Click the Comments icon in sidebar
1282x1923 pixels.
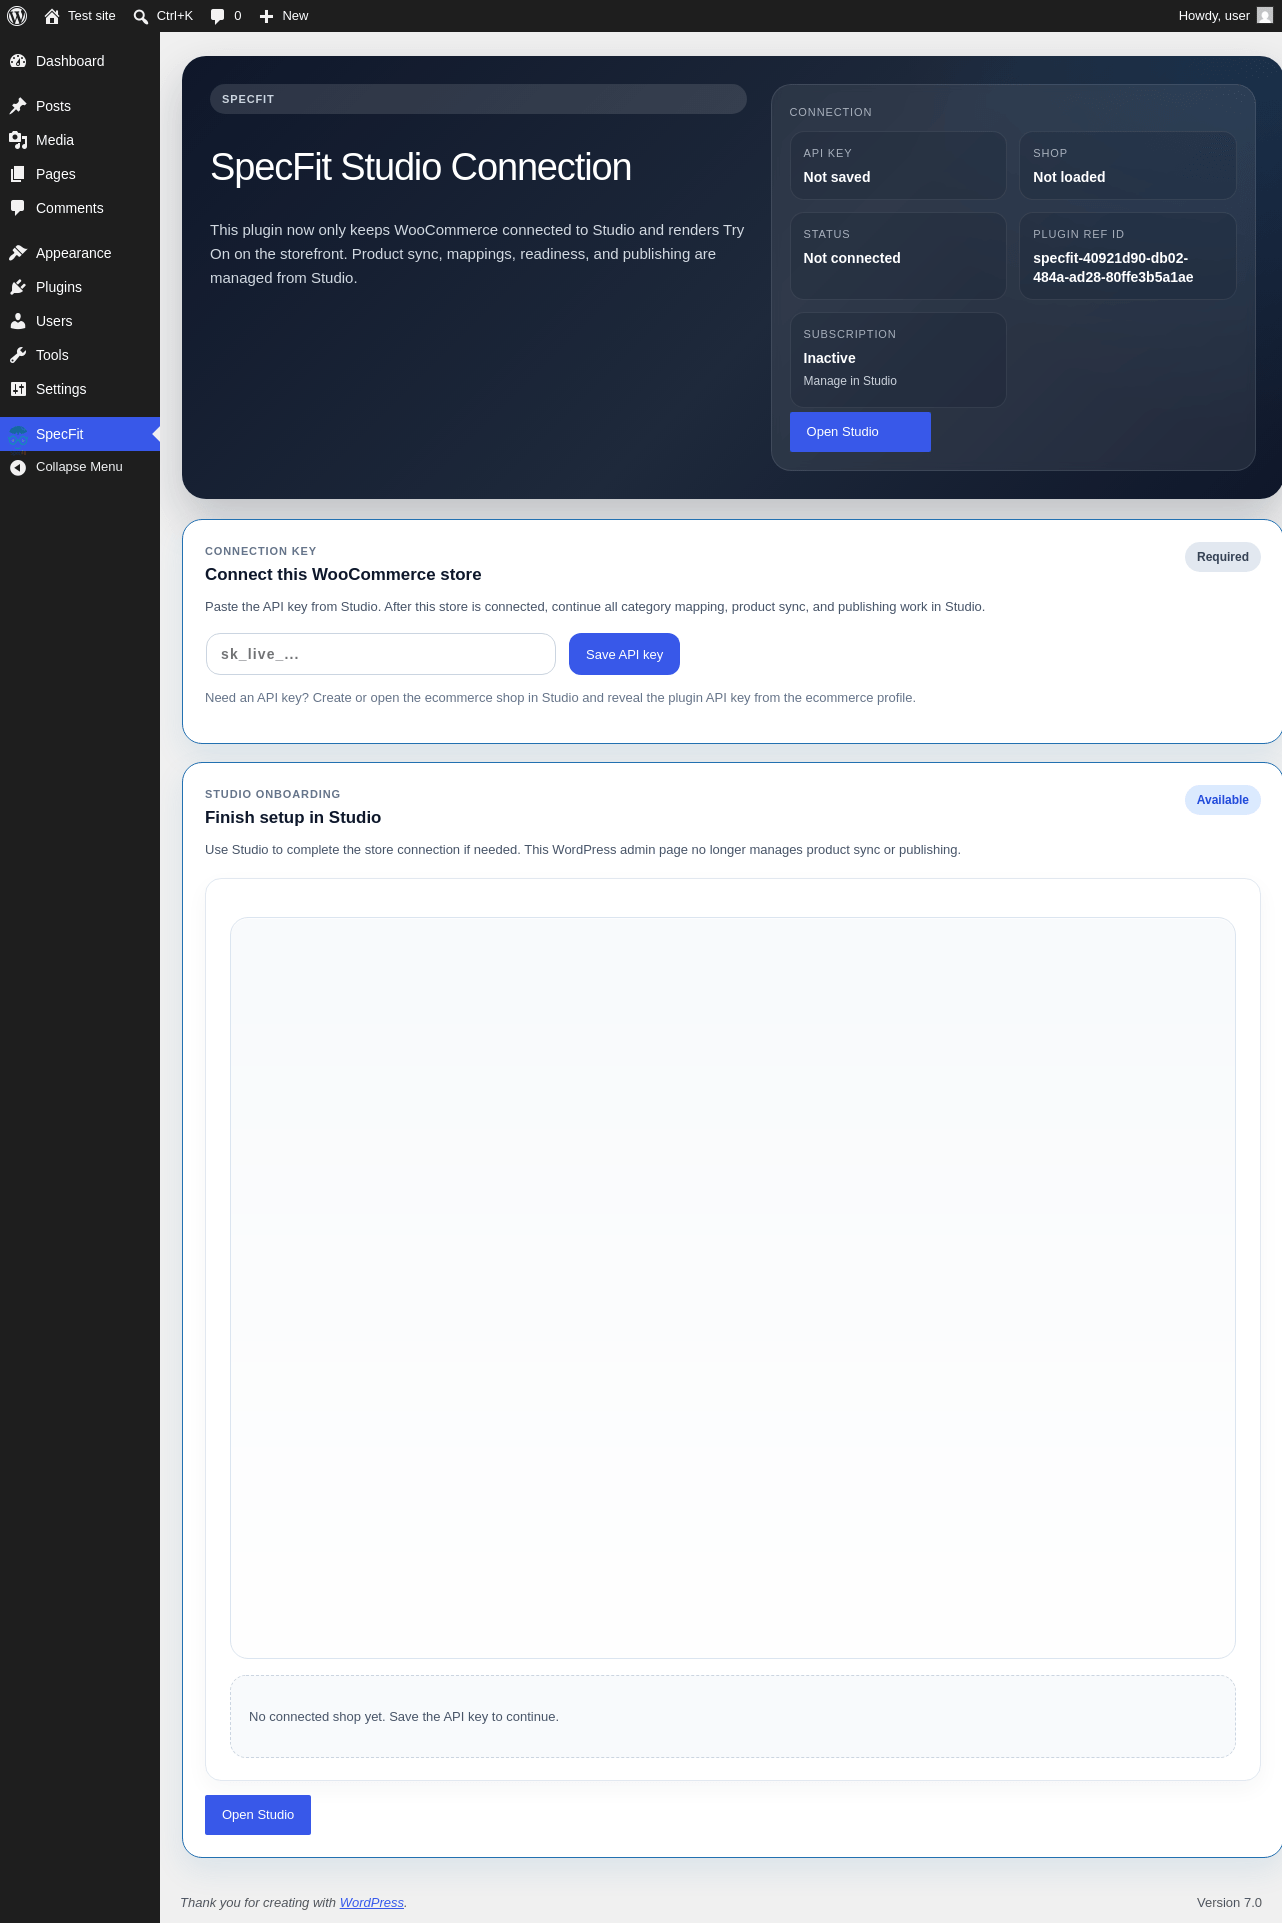coord(18,208)
